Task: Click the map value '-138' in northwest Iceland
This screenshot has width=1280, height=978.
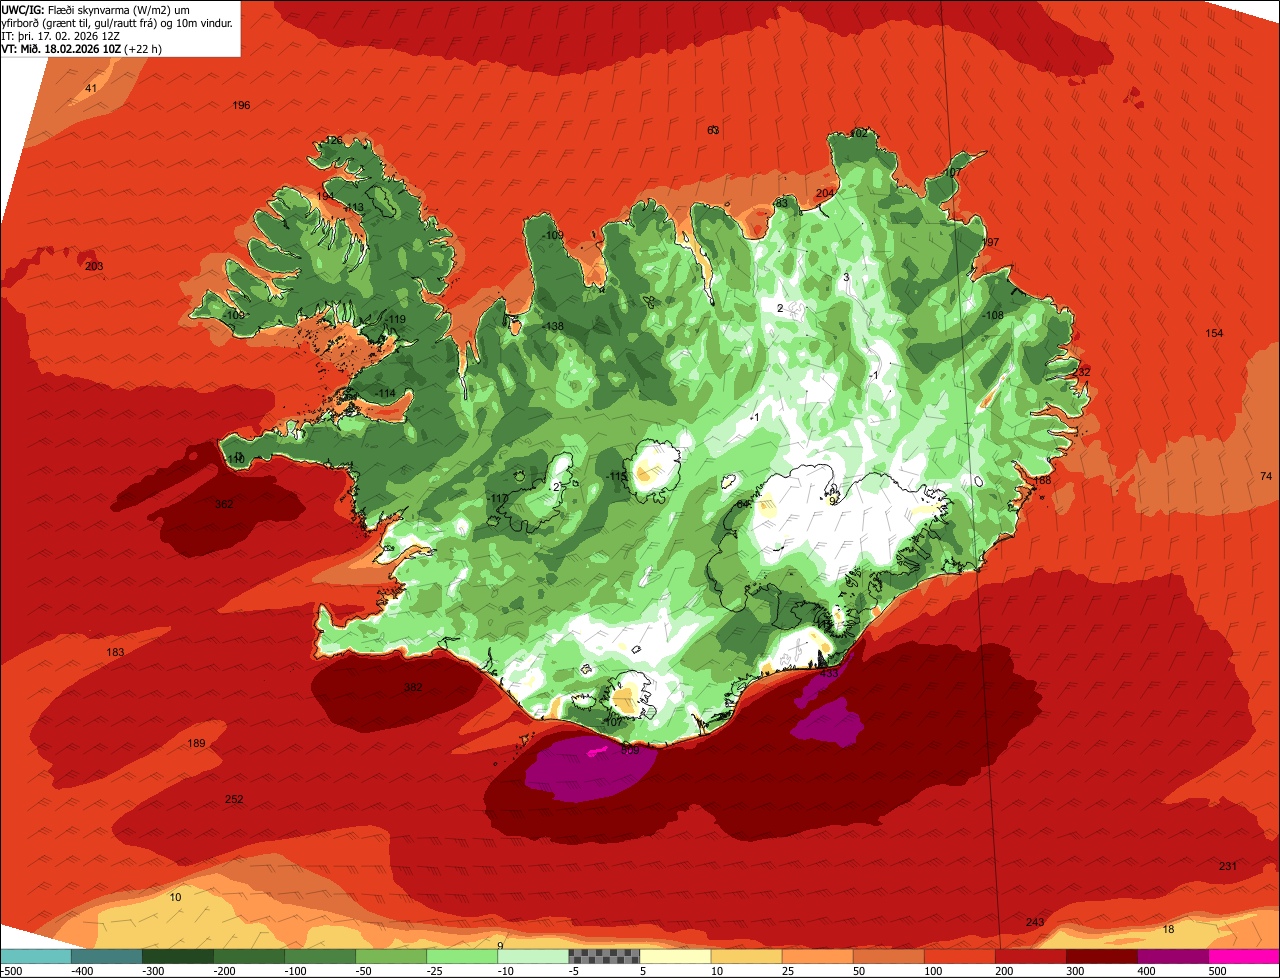Action: point(553,327)
